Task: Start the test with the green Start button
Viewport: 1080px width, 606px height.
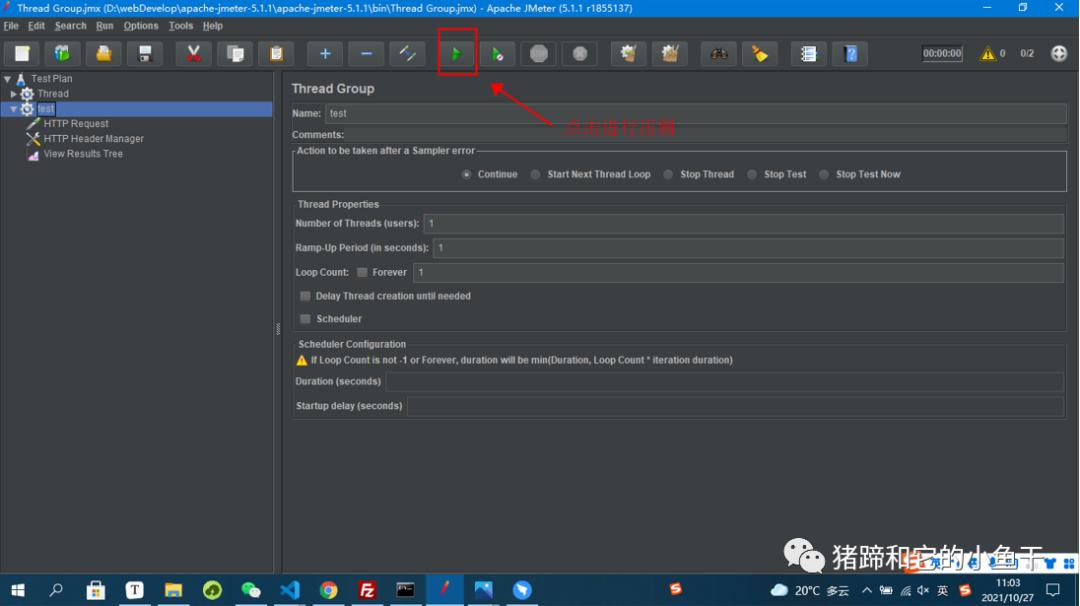Action: [x=456, y=53]
